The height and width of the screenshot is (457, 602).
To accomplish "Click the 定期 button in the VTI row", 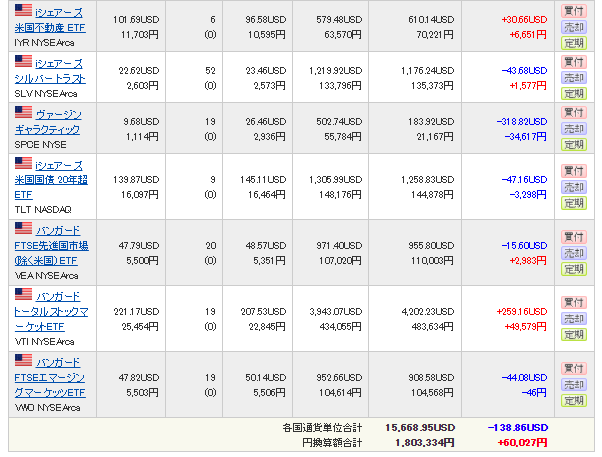I will click(x=574, y=334).
